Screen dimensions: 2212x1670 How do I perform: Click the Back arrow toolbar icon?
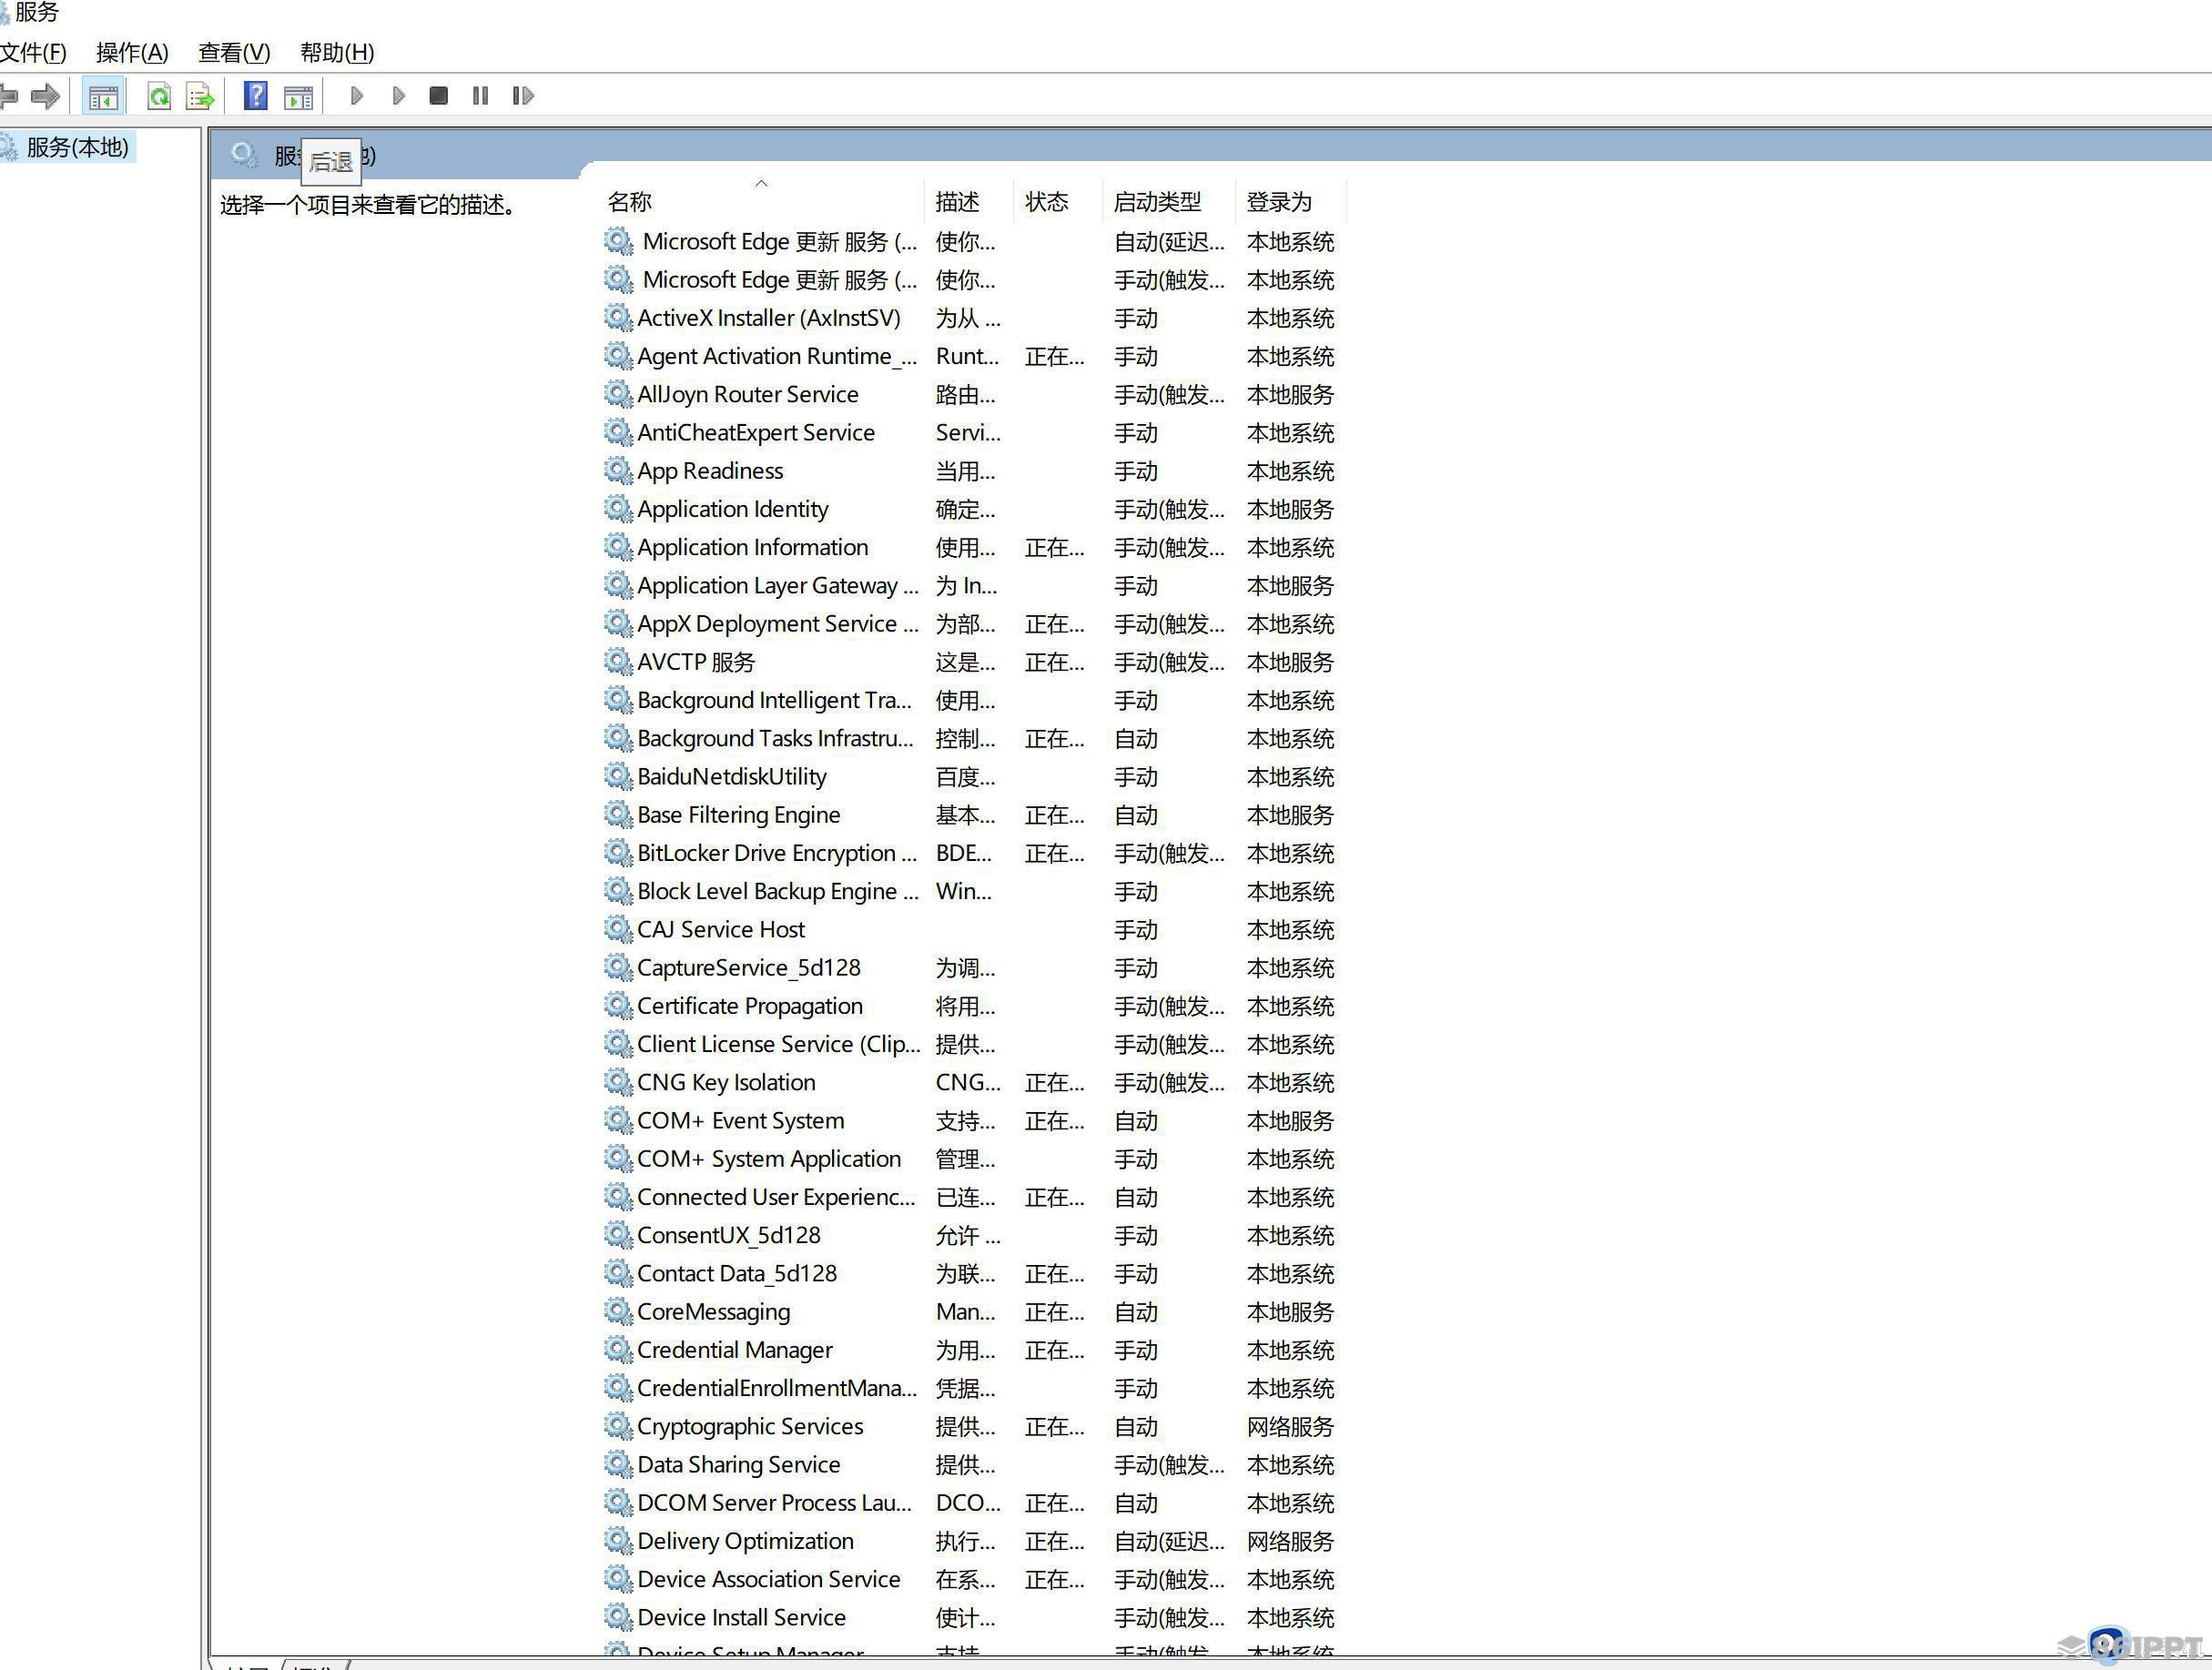tap(9, 96)
